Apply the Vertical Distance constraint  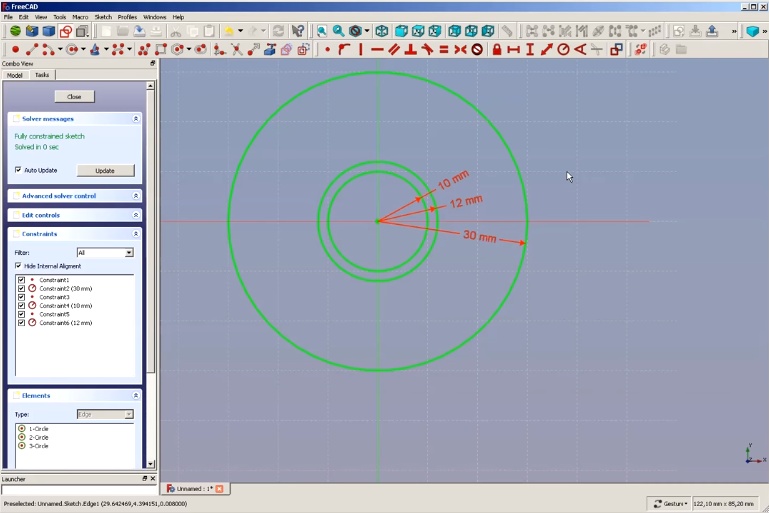tap(530, 50)
